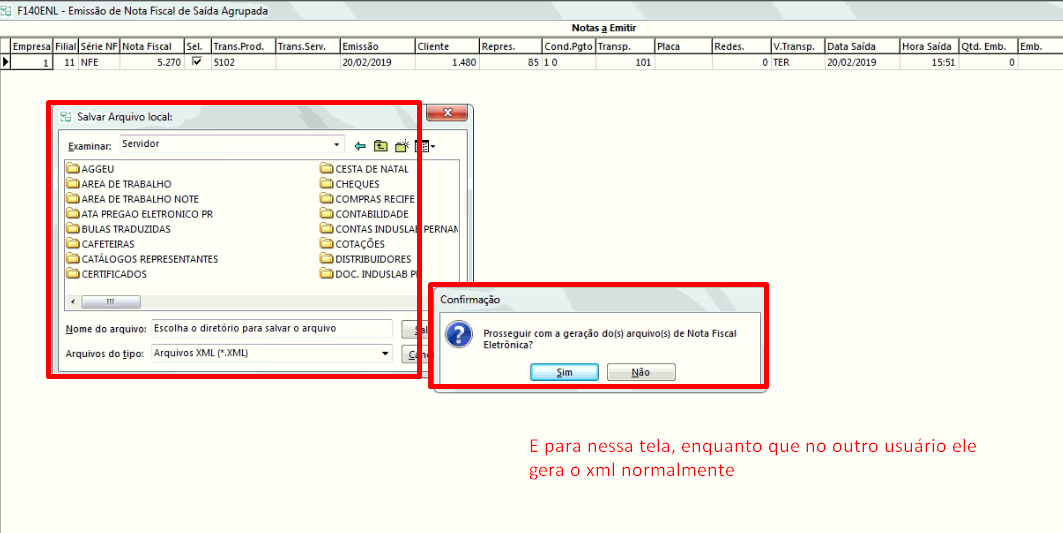Go up one folder level
Screen dimensions: 1063x533
coord(380,145)
